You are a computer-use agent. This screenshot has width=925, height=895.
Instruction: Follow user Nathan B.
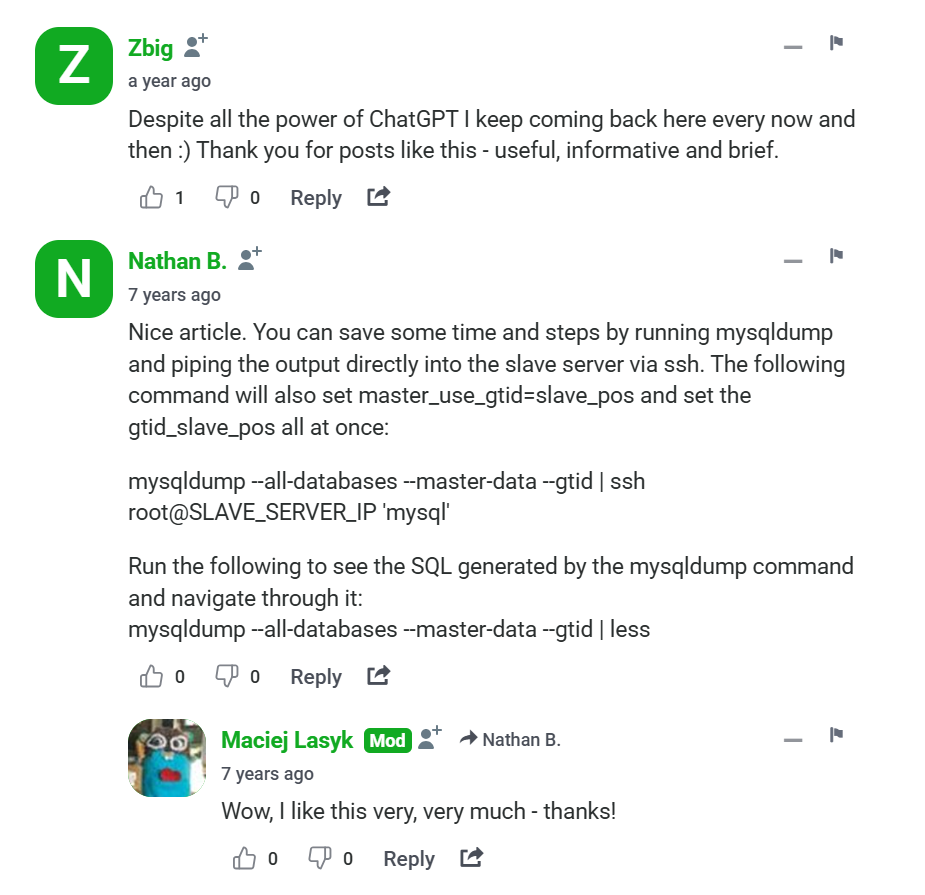tap(250, 260)
